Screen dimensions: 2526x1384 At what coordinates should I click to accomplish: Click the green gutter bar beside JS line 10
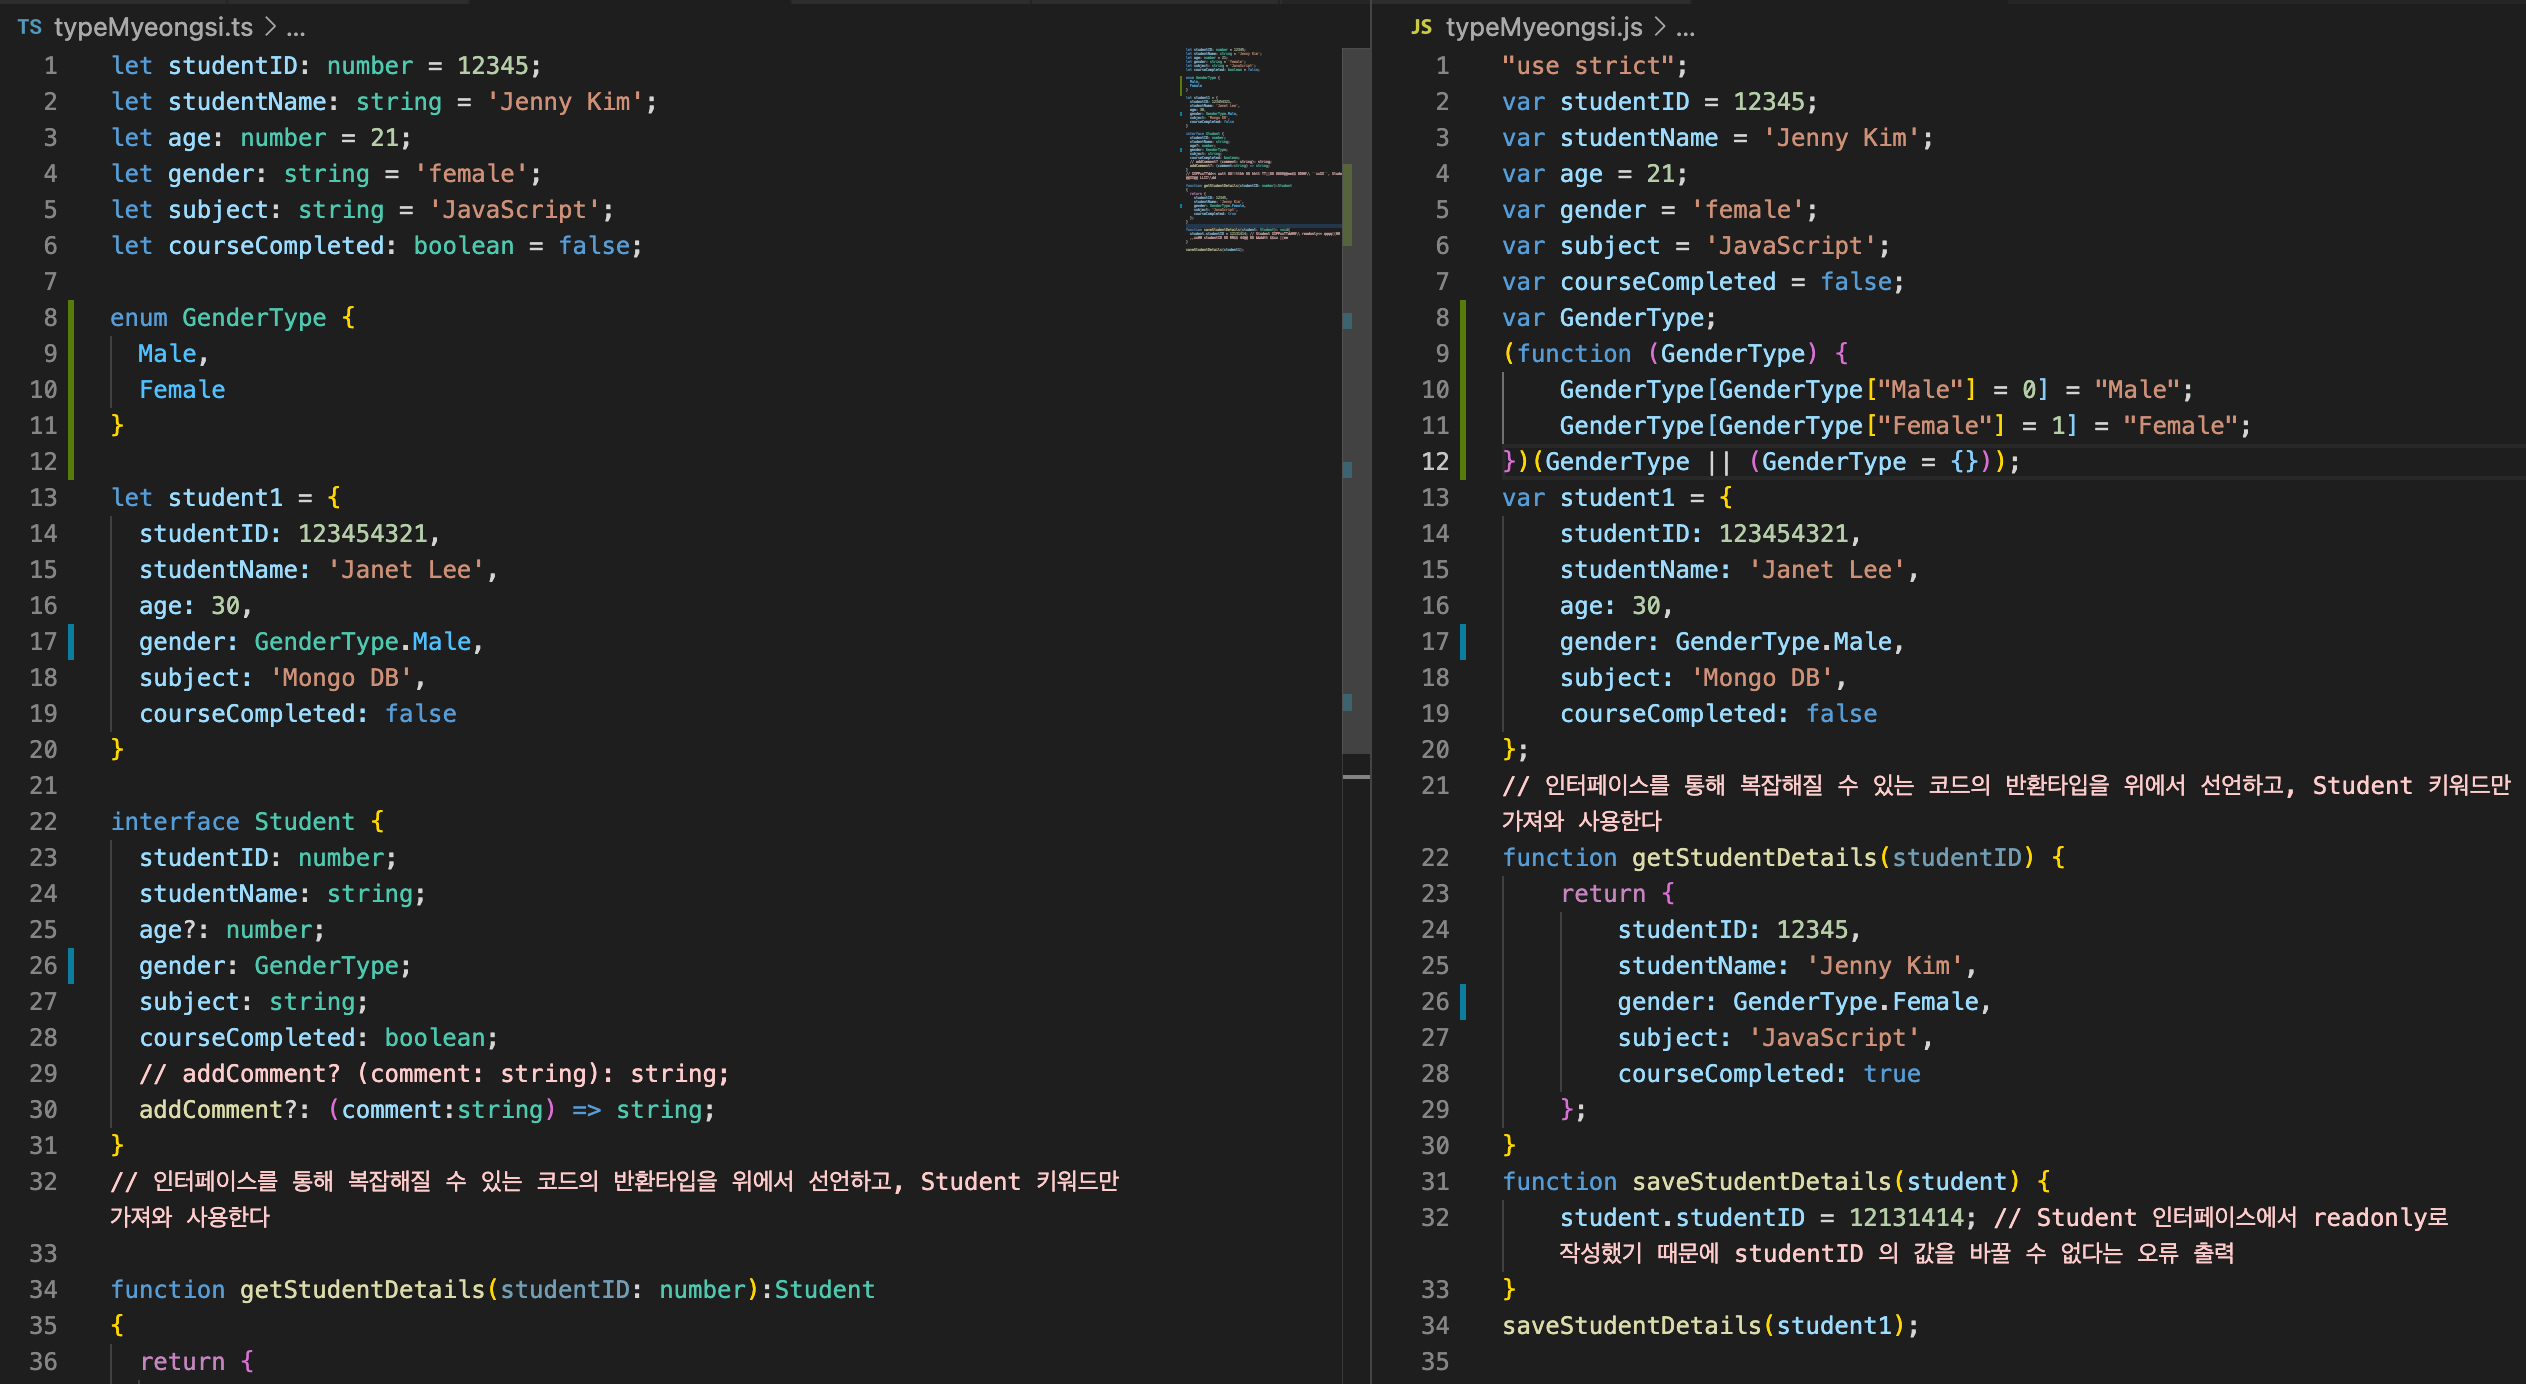1463,389
